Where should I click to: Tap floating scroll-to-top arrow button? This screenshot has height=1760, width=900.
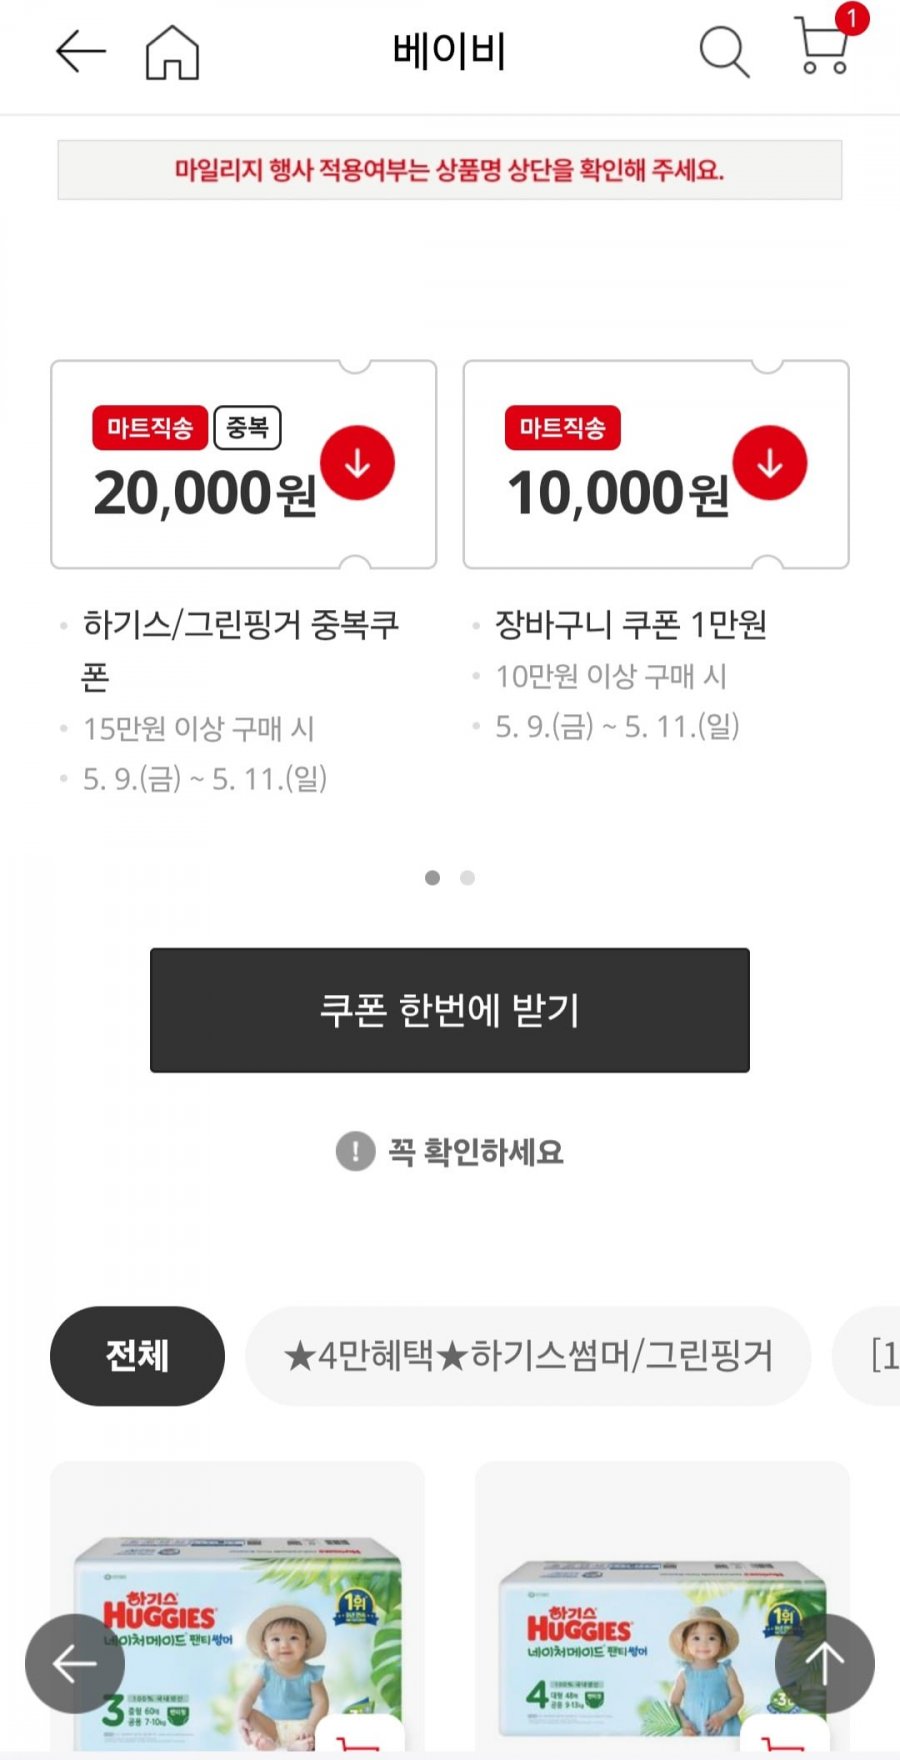[824, 1663]
